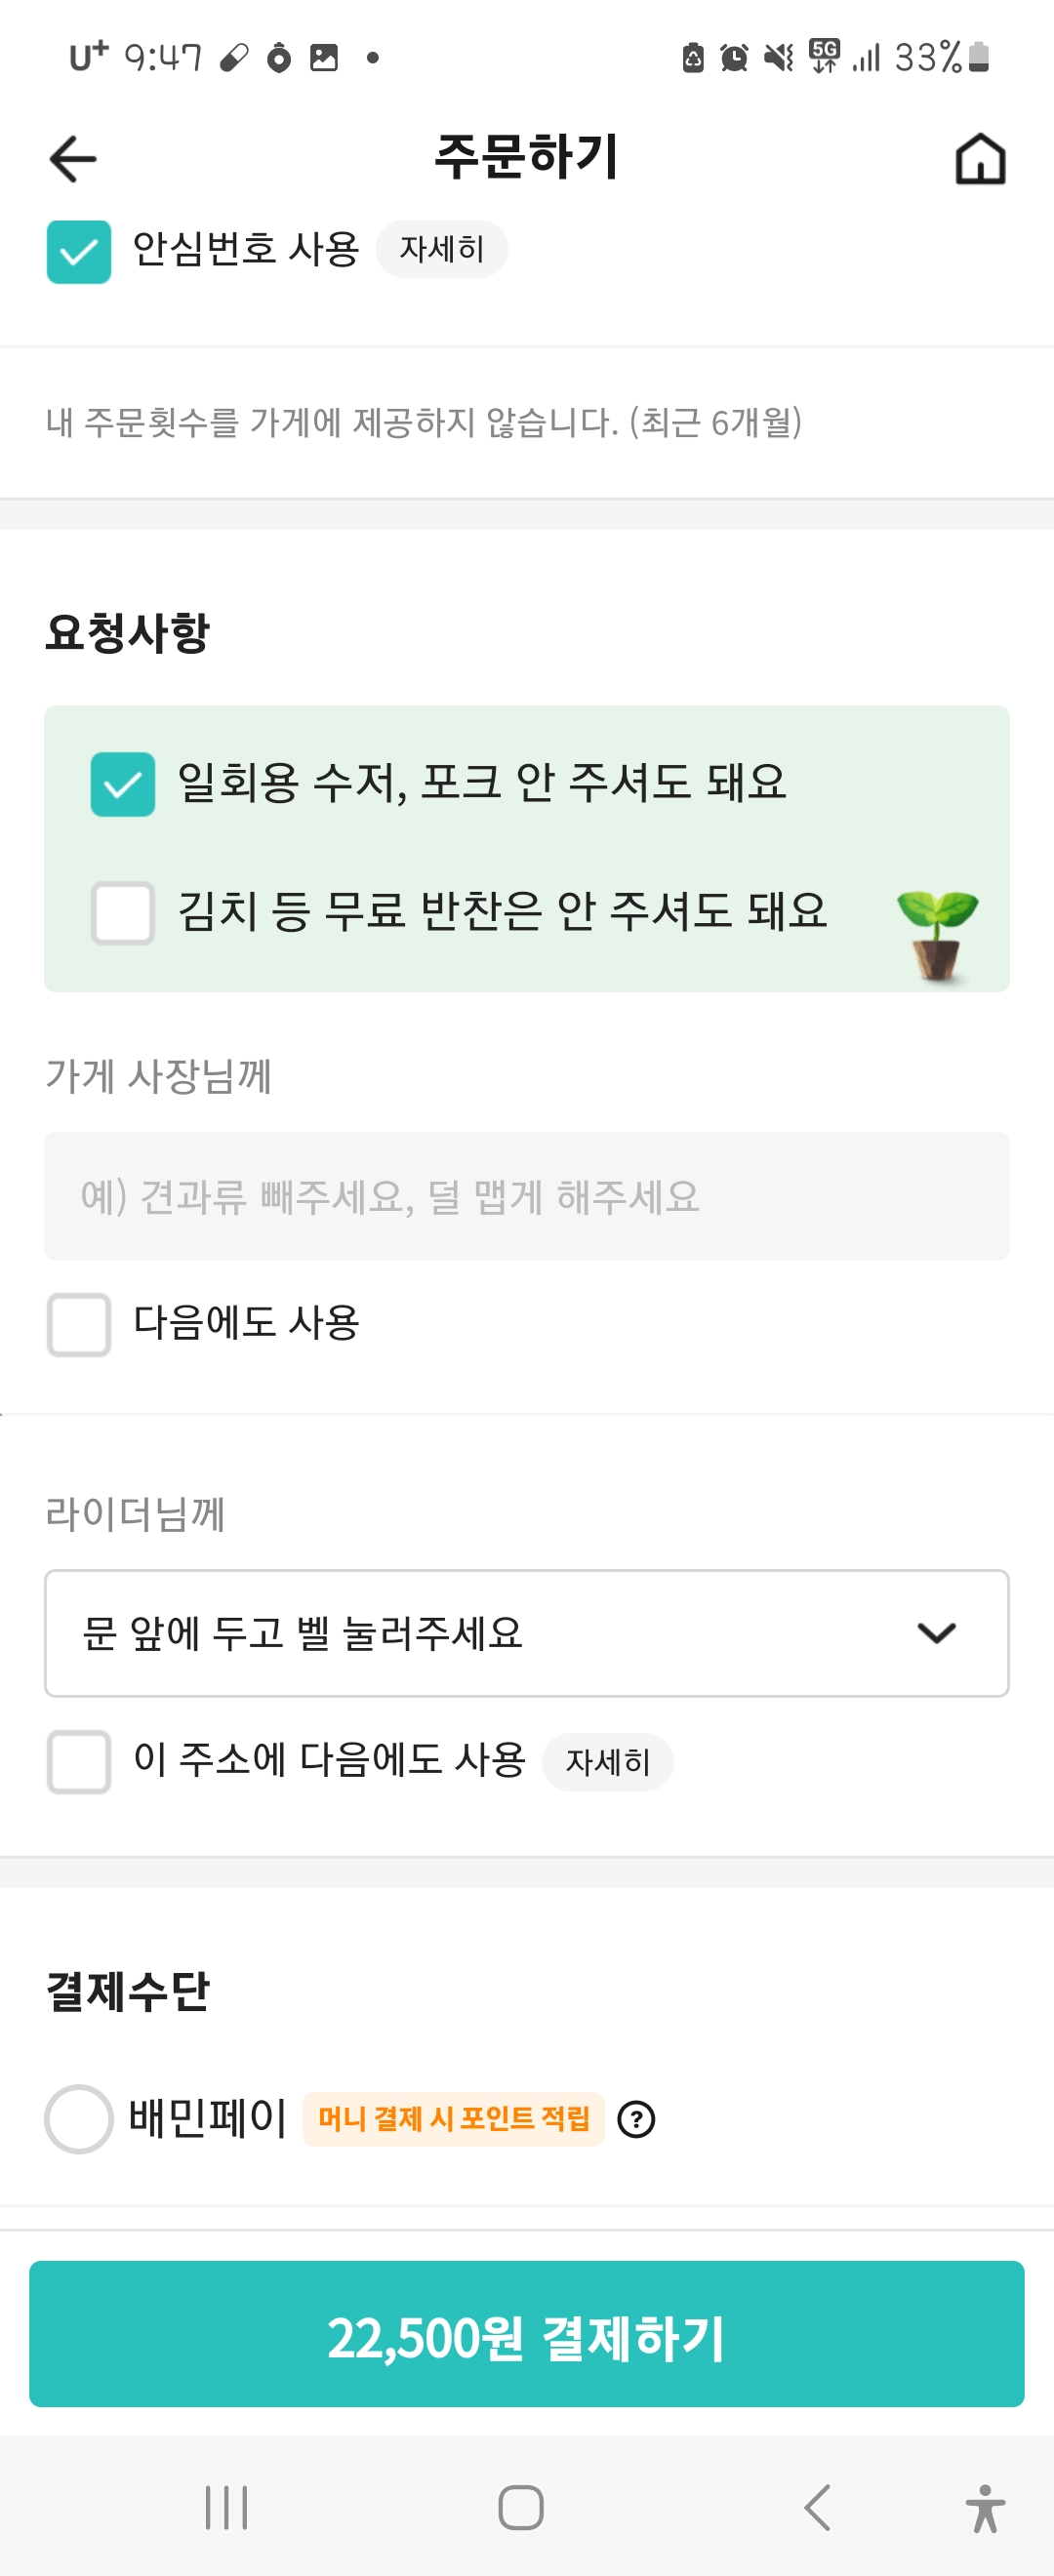Uncheck 안심번호 사용 checkbox
This screenshot has height=2576, width=1054.
pyautogui.click(x=79, y=252)
